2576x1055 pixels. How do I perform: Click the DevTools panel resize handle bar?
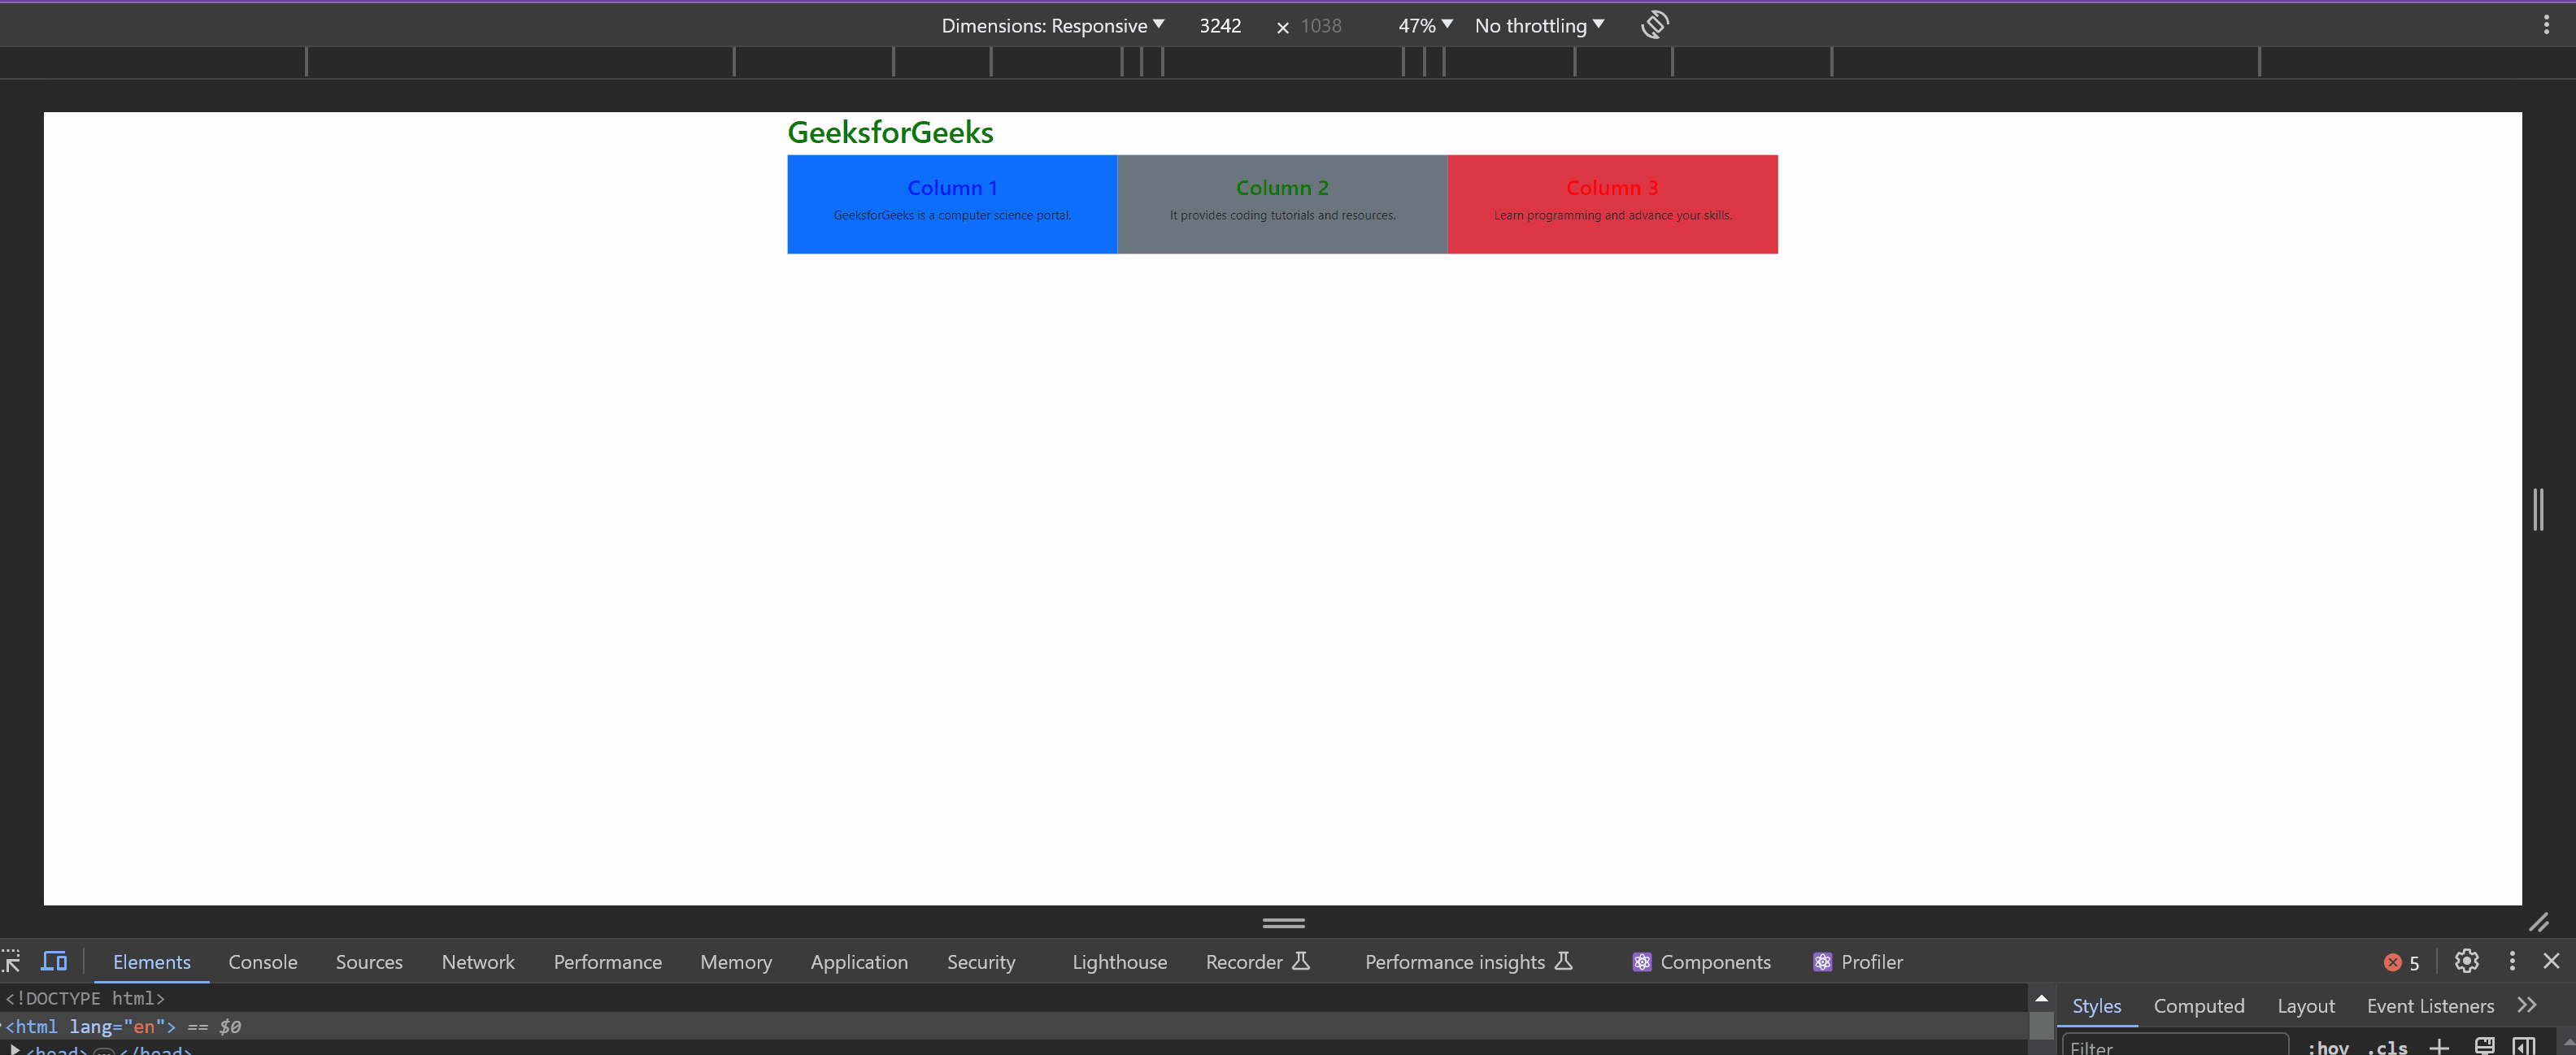[1283, 922]
